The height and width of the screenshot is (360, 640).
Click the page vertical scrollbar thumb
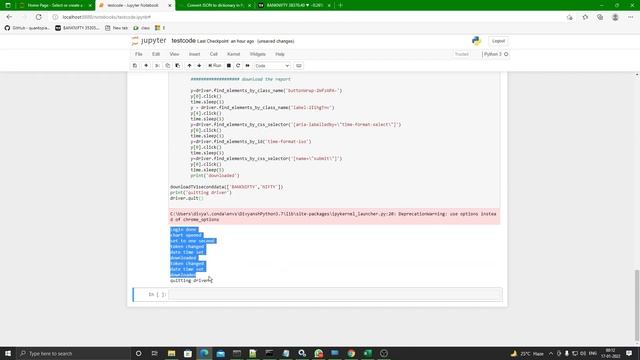[637, 305]
